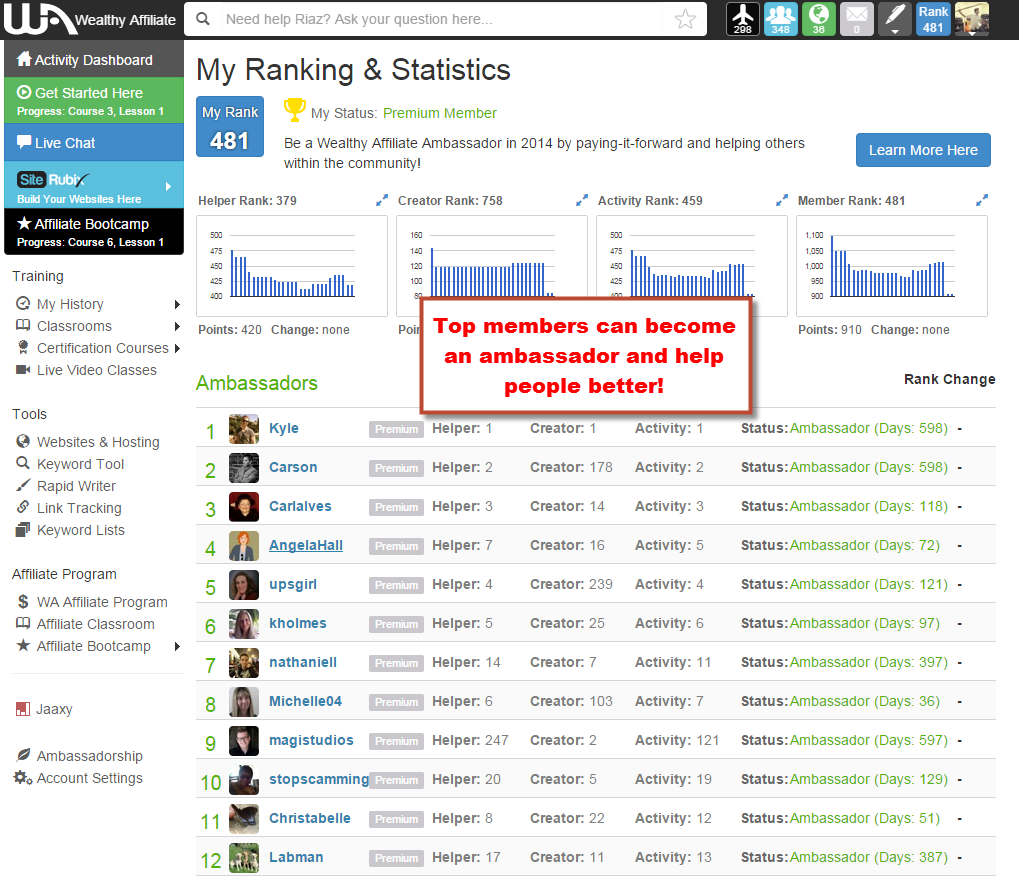Screen dimensions: 1019x876
Task: Click the Affiliate Bootcamp sidebar star icon
Action: [23, 645]
